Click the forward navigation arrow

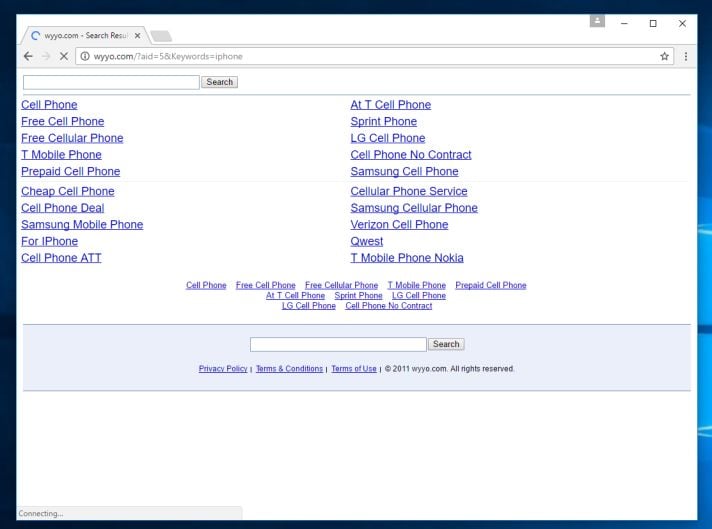(46, 56)
